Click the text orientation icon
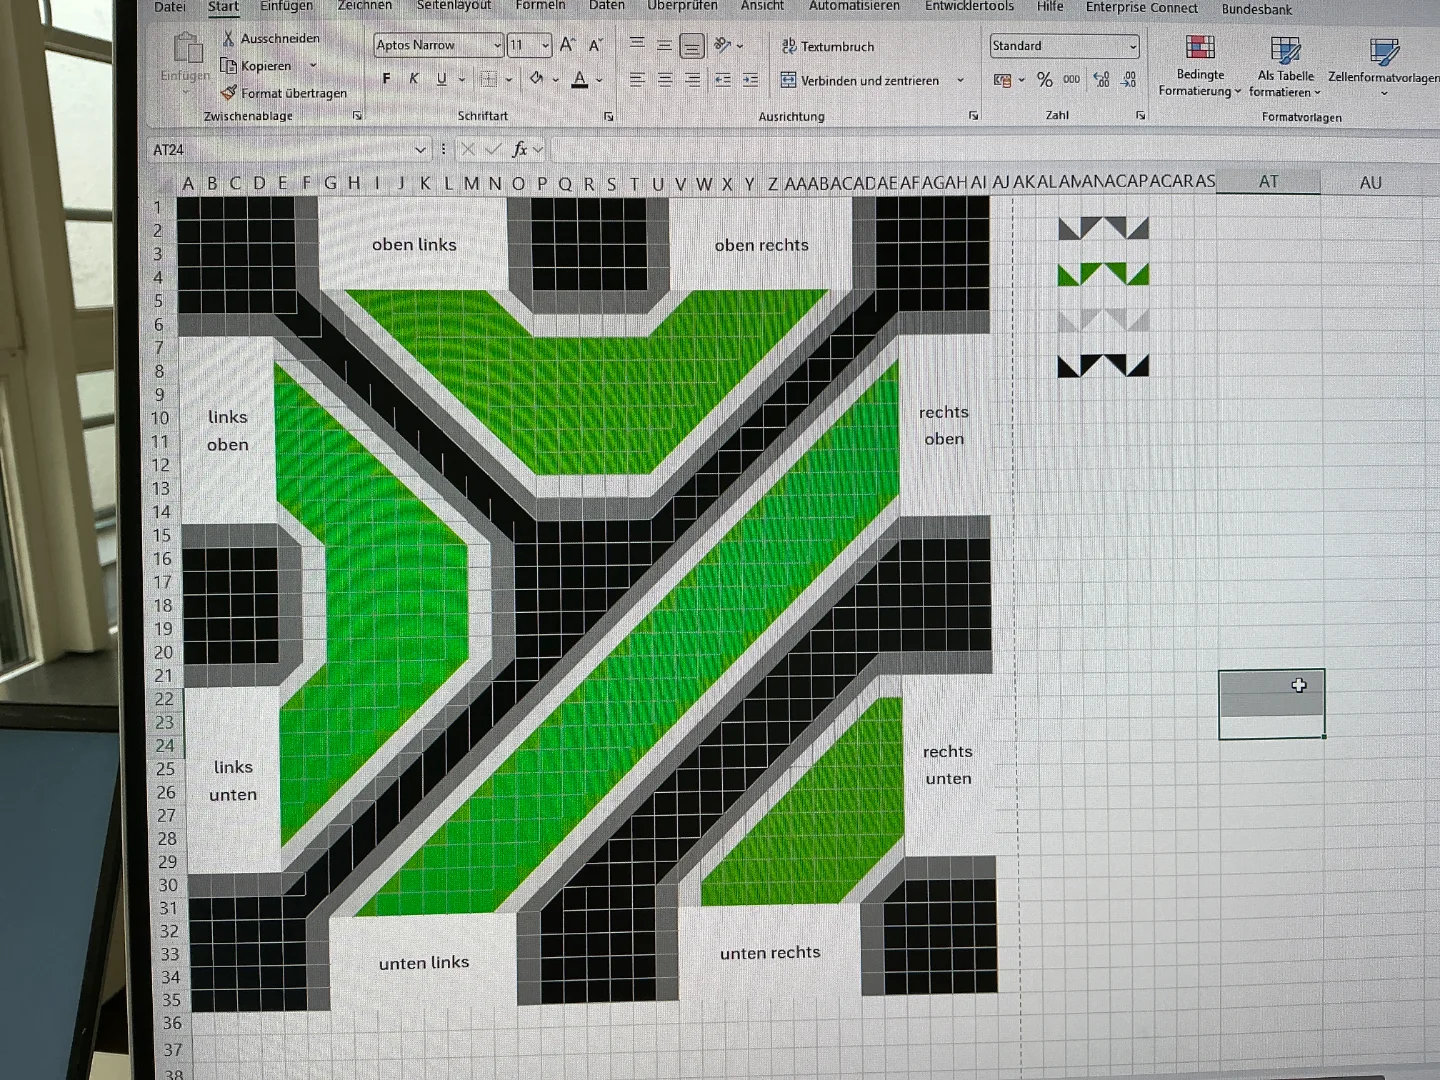Viewport: 1440px width, 1080px height. 723,45
